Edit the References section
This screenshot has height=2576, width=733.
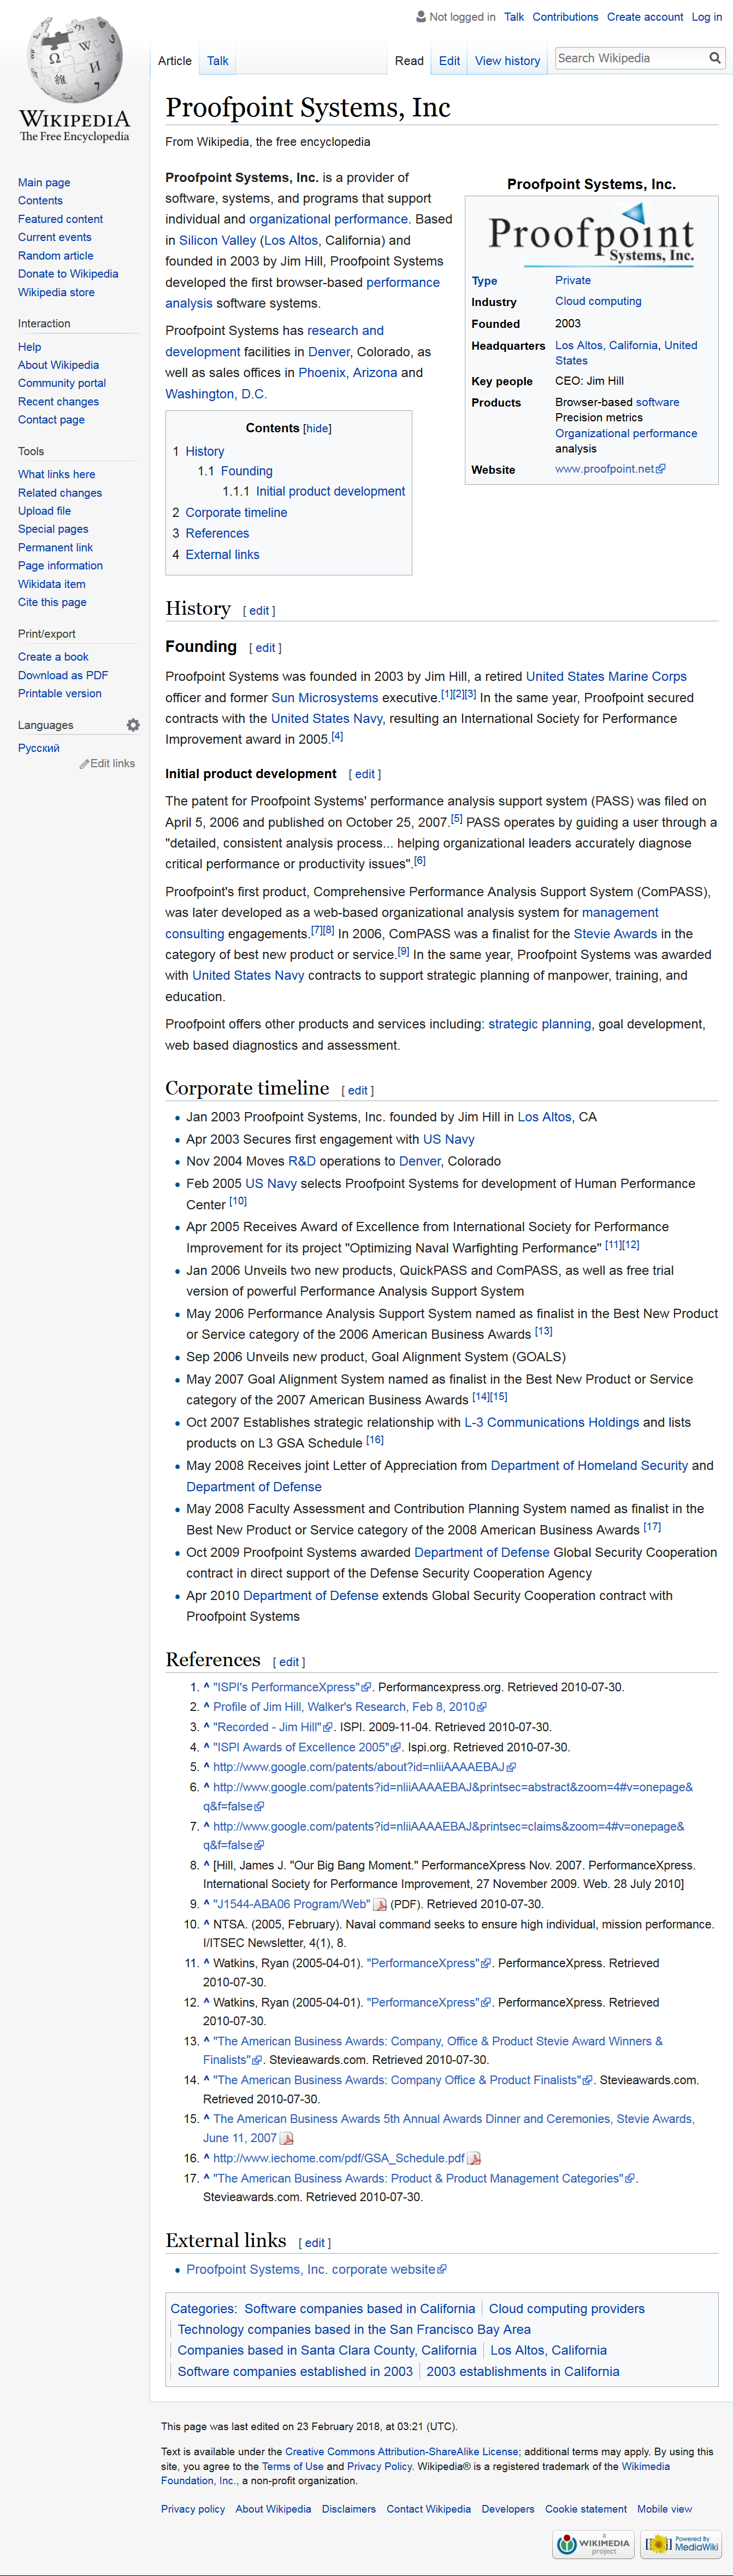pos(289,1663)
